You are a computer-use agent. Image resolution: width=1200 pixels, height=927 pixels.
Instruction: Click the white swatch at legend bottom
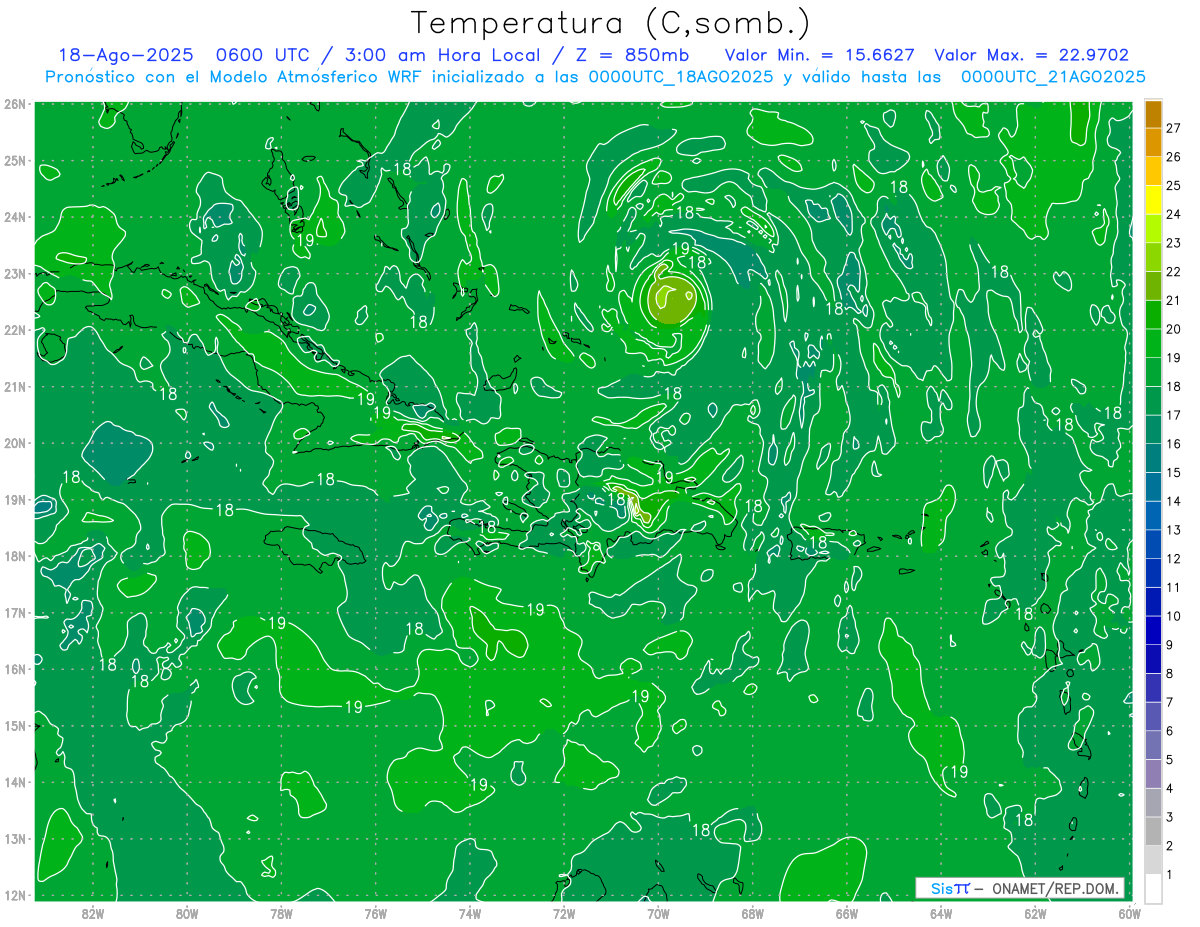coord(1153,889)
